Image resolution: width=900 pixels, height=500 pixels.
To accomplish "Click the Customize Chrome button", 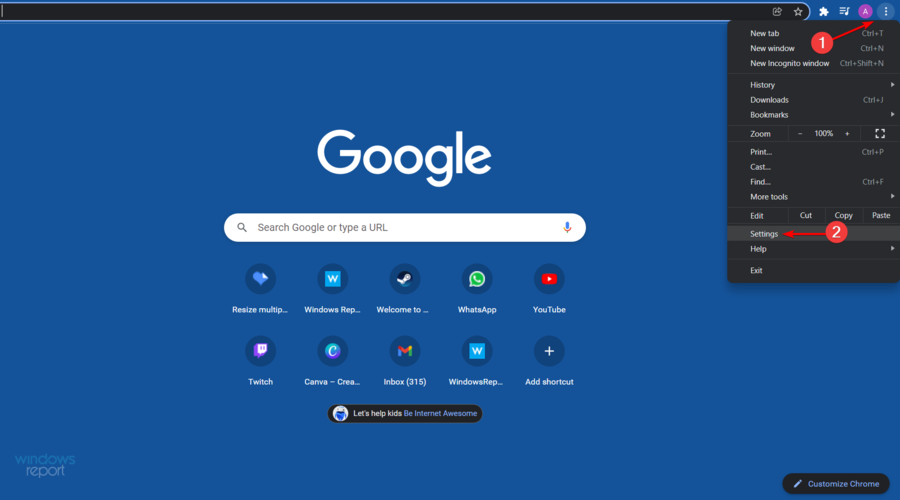I will (836, 484).
